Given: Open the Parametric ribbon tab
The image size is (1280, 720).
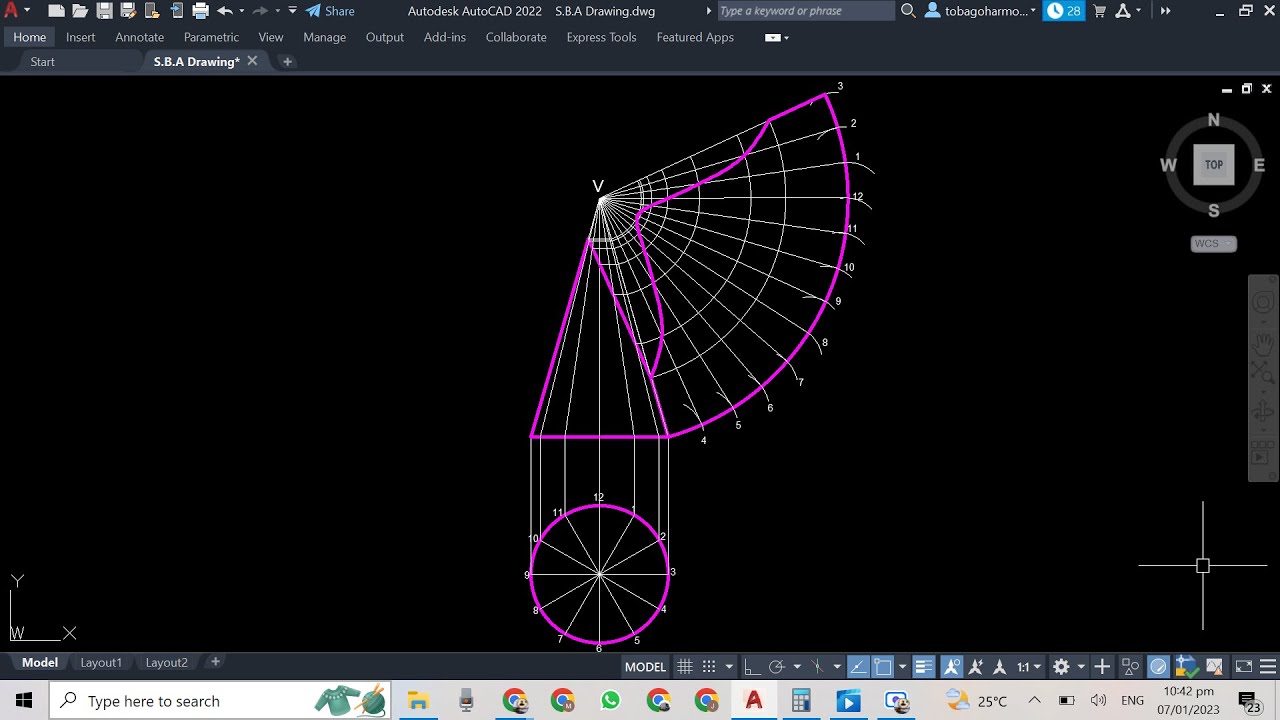Looking at the screenshot, I should 211,37.
